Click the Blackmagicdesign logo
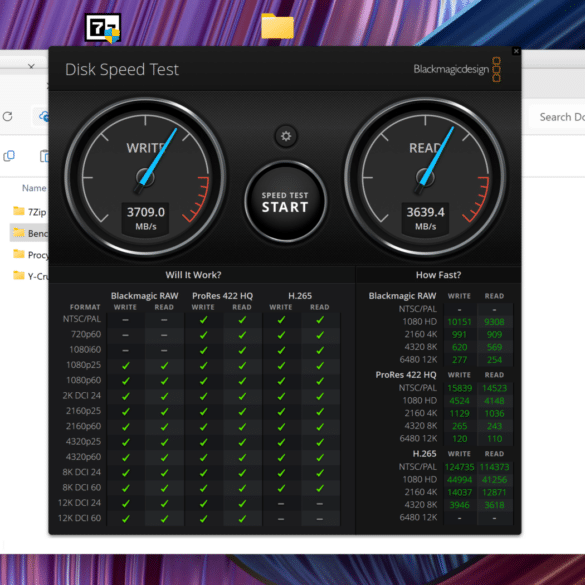This screenshot has height=585, width=585. pyautogui.click(x=457, y=69)
